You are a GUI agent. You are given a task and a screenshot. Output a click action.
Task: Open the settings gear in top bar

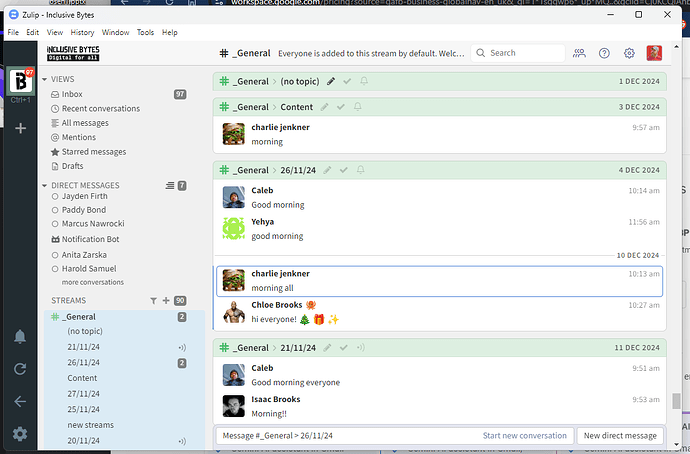click(629, 53)
